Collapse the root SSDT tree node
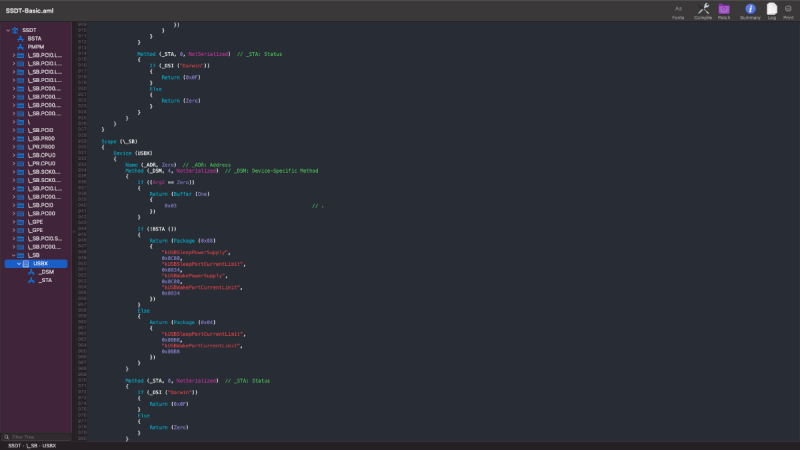This screenshot has width=800, height=450. (x=8, y=30)
